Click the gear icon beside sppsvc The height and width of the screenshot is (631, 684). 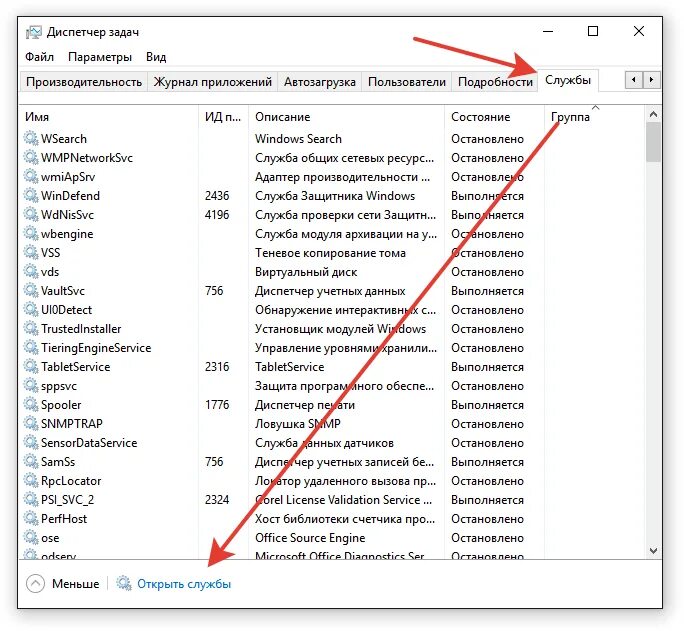(x=31, y=386)
